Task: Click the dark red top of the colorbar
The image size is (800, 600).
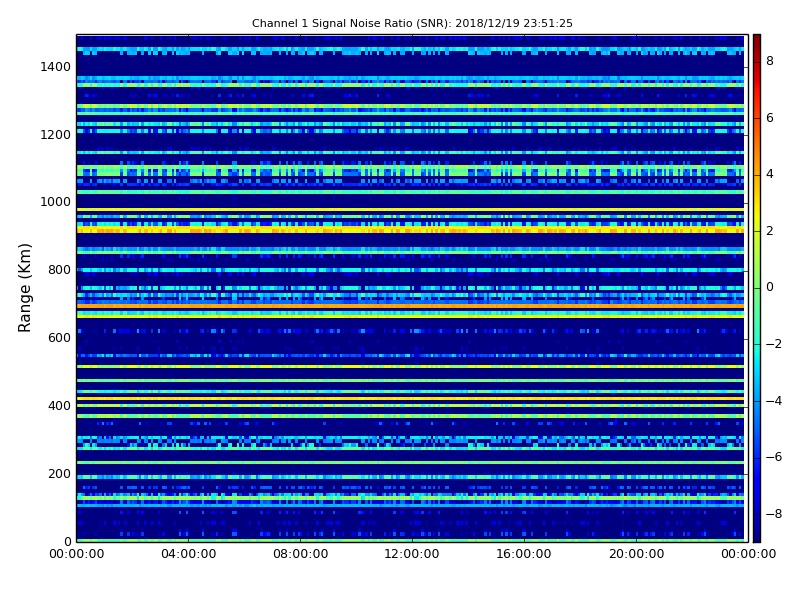Action: (x=757, y=43)
